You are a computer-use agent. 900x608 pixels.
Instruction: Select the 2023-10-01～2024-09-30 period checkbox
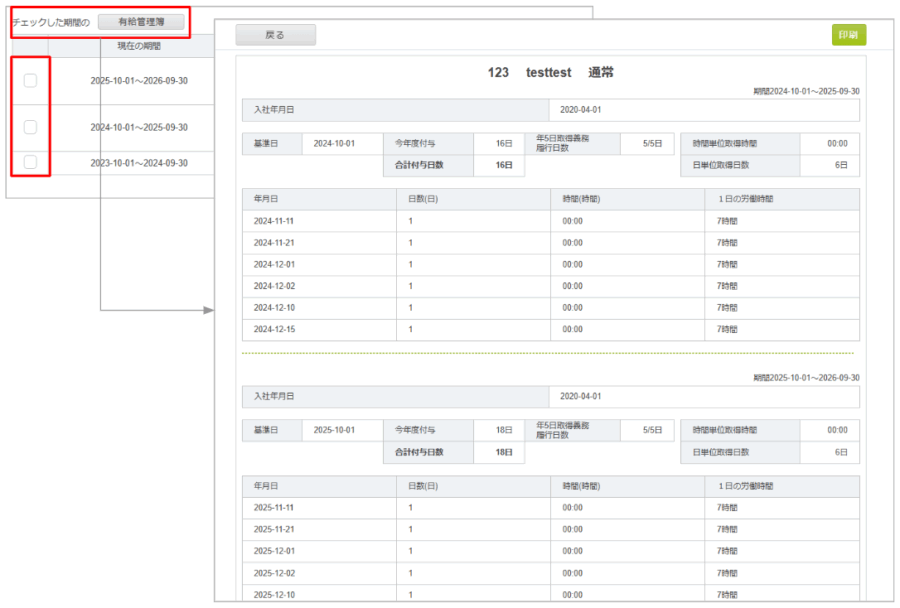click(x=30, y=162)
